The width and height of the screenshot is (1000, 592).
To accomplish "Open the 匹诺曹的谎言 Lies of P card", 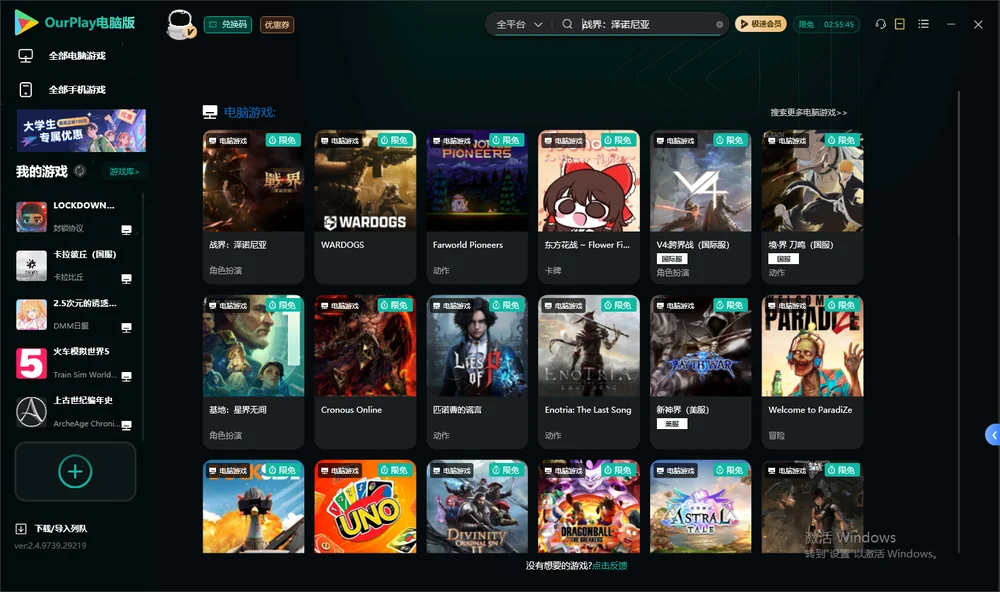I will coord(477,372).
